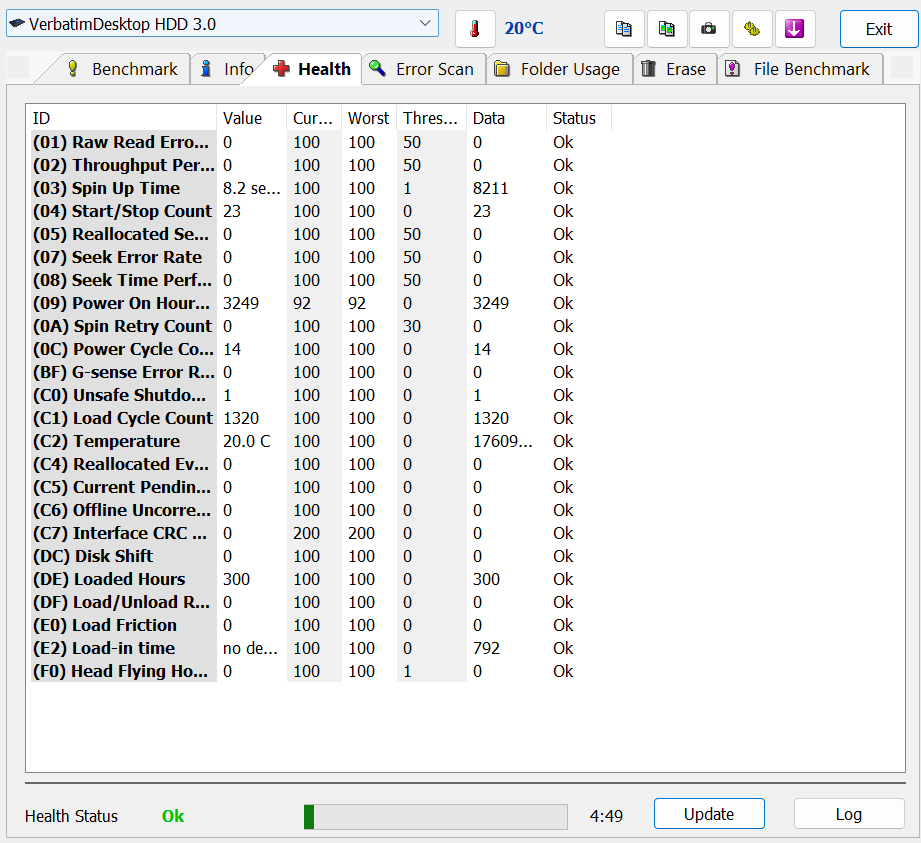Click the copy screenshot to clipboard icon

tap(666, 29)
